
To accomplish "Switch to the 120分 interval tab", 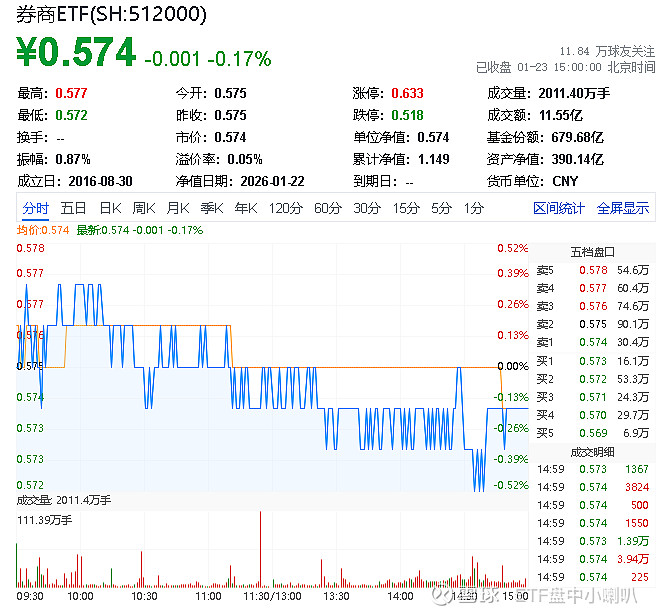I will coord(285,208).
